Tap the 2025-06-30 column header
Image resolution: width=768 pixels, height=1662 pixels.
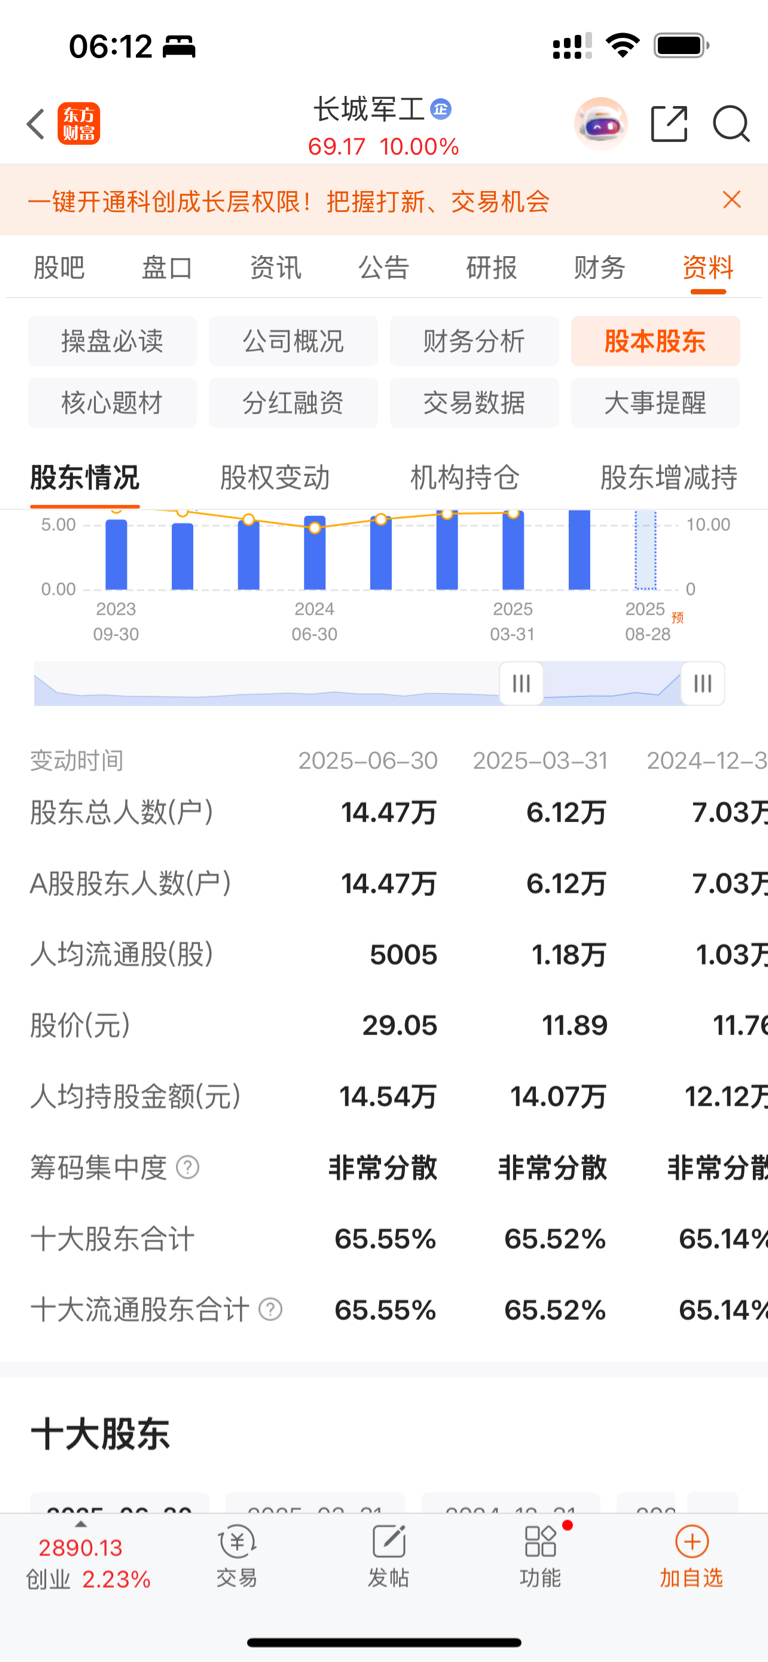(x=368, y=761)
